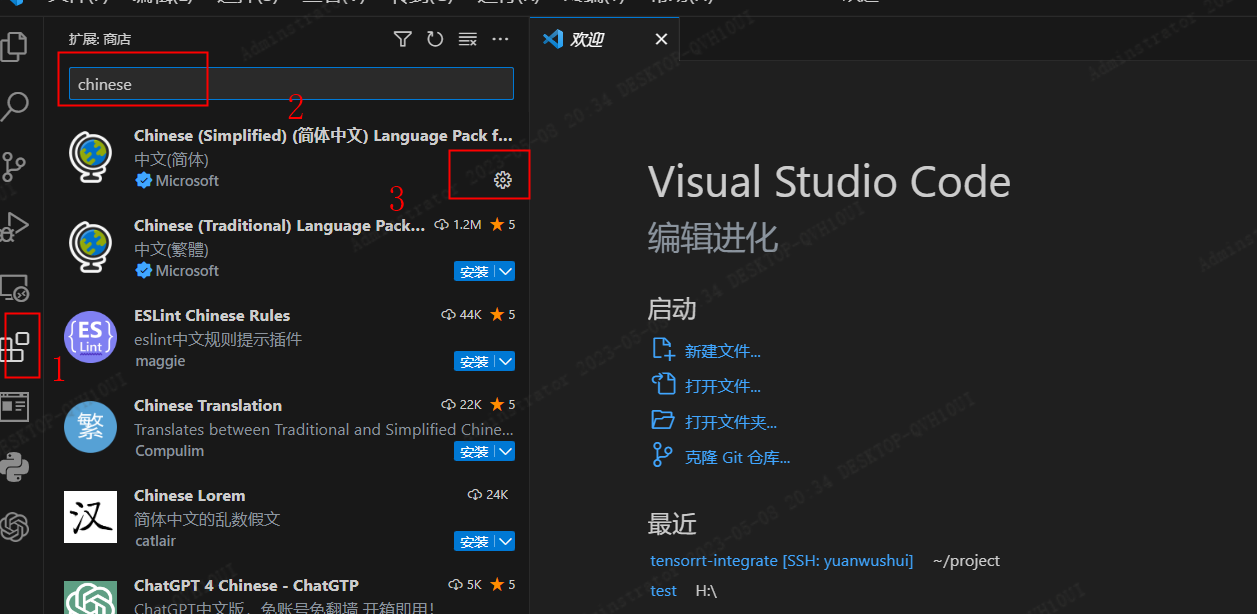The image size is (1257, 614).
Task: Click description eslint中文规则提示插件
Action: click(x=218, y=340)
